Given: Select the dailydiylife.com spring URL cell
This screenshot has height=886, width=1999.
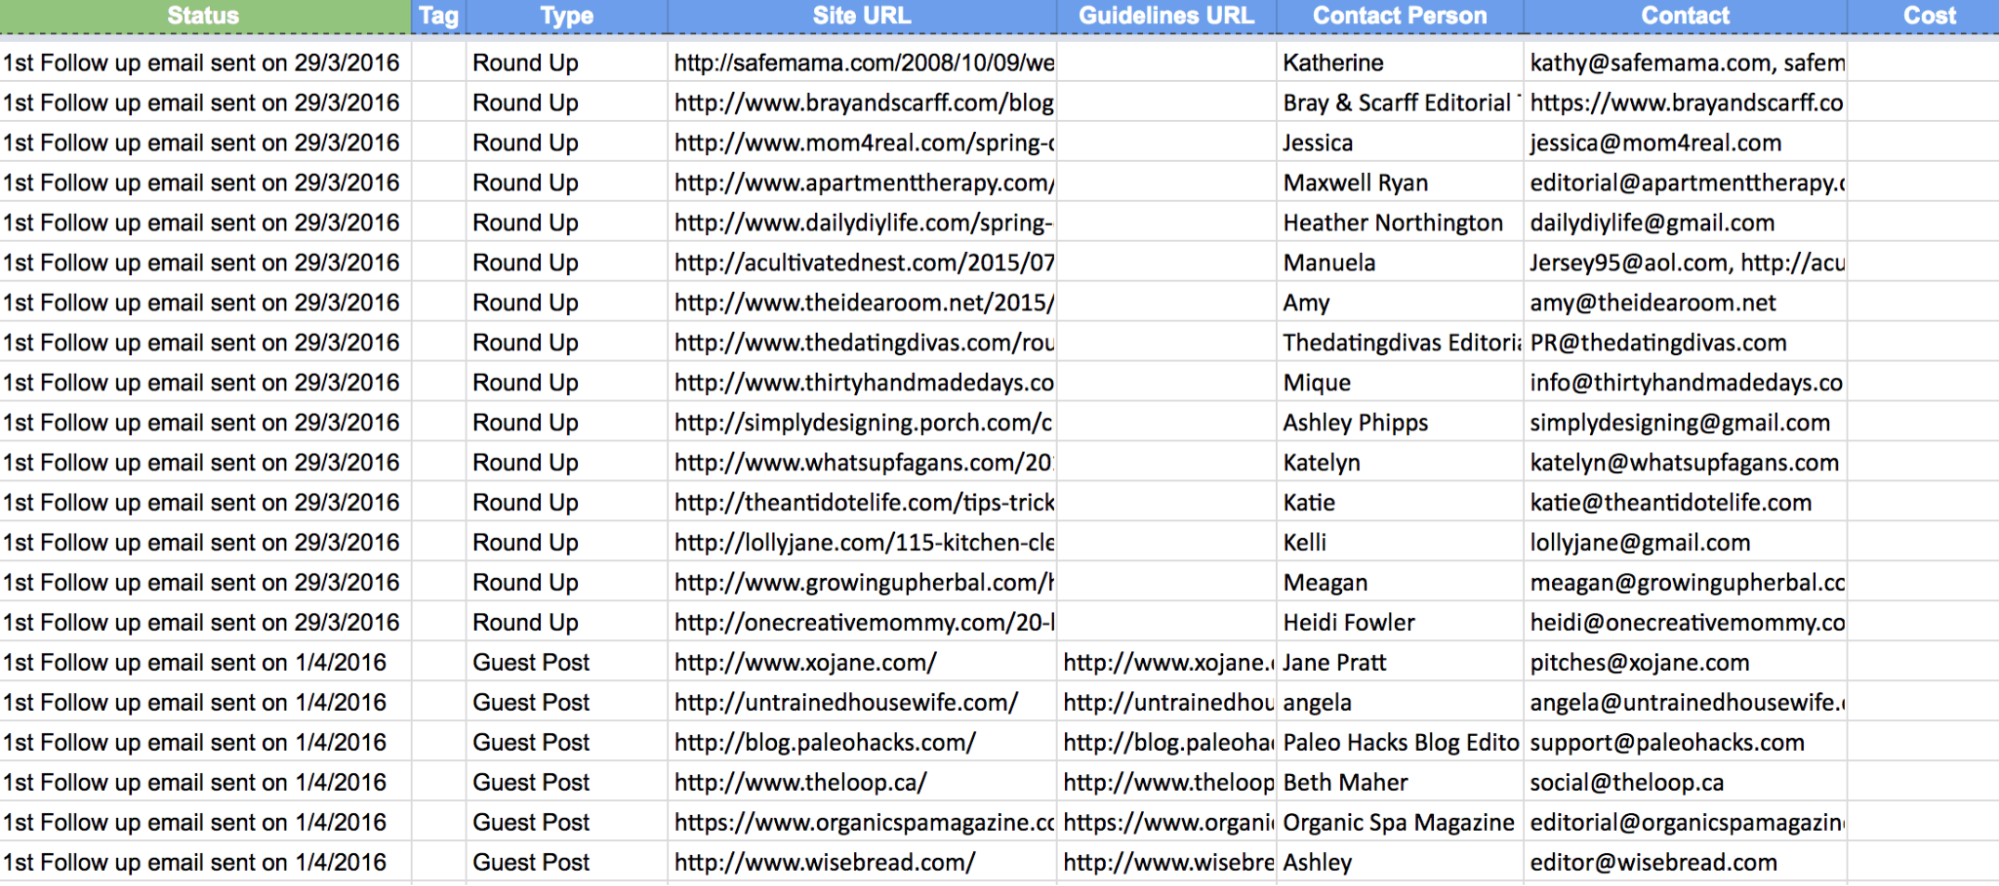Looking at the screenshot, I should (x=862, y=223).
